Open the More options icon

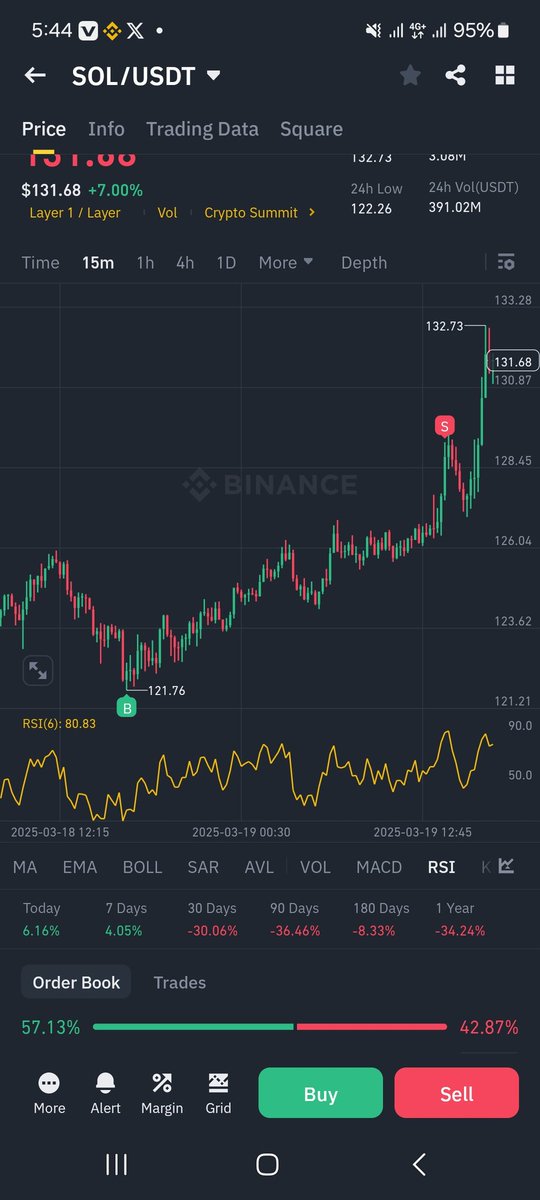[x=49, y=1092]
